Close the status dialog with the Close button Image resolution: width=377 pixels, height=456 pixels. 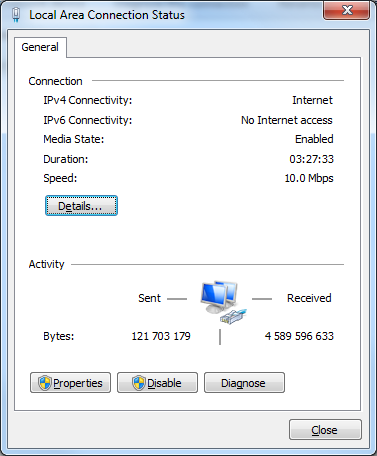[325, 430]
